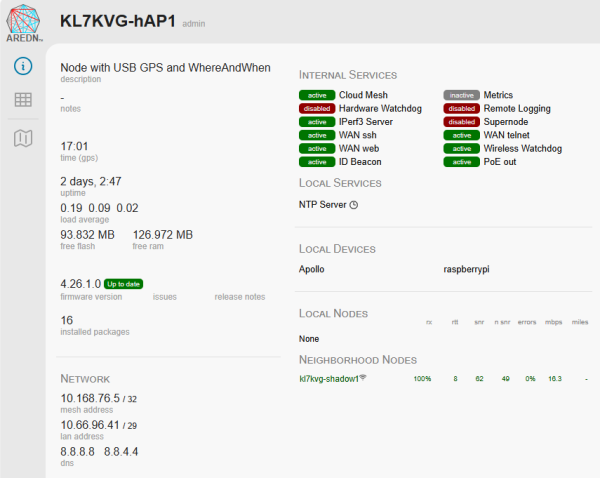Click the KL7KVG-hAP1 node name heading
Viewport: 600px width, 478px height.
117,21
